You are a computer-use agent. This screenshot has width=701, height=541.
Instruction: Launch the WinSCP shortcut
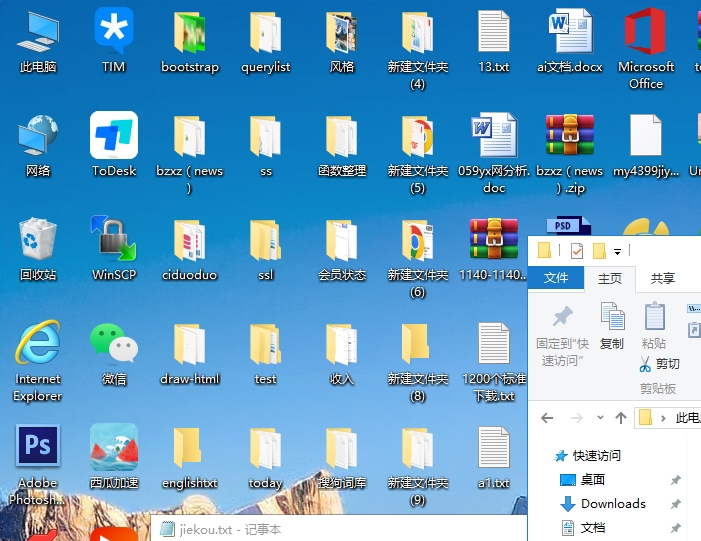click(114, 249)
